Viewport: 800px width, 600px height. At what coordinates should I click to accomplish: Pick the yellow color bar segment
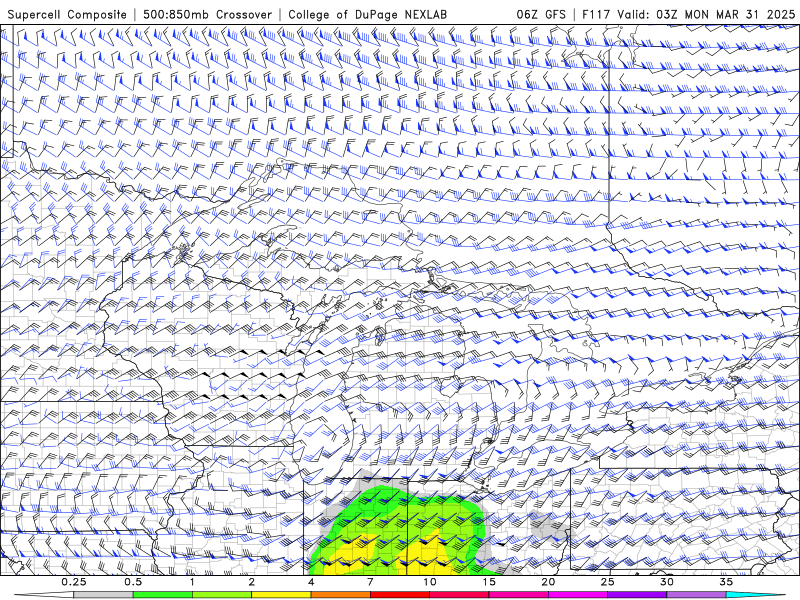[x=281, y=595]
